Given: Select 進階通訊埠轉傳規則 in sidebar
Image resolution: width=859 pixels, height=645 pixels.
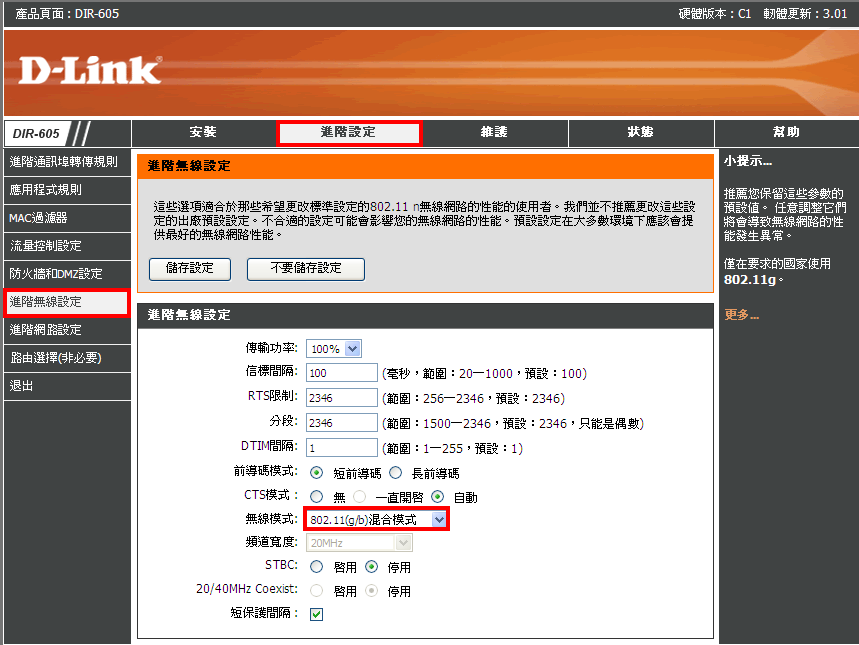Looking at the screenshot, I should pyautogui.click(x=67, y=162).
